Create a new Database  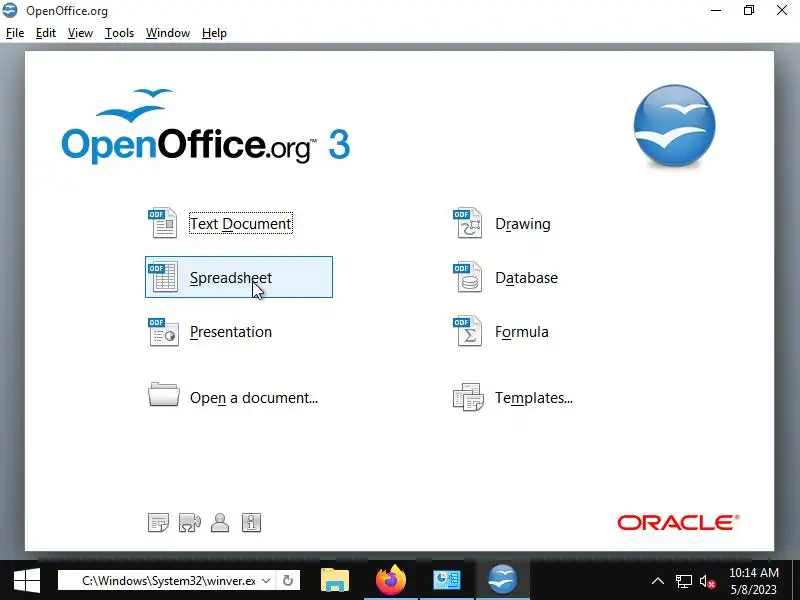pyautogui.click(x=526, y=278)
